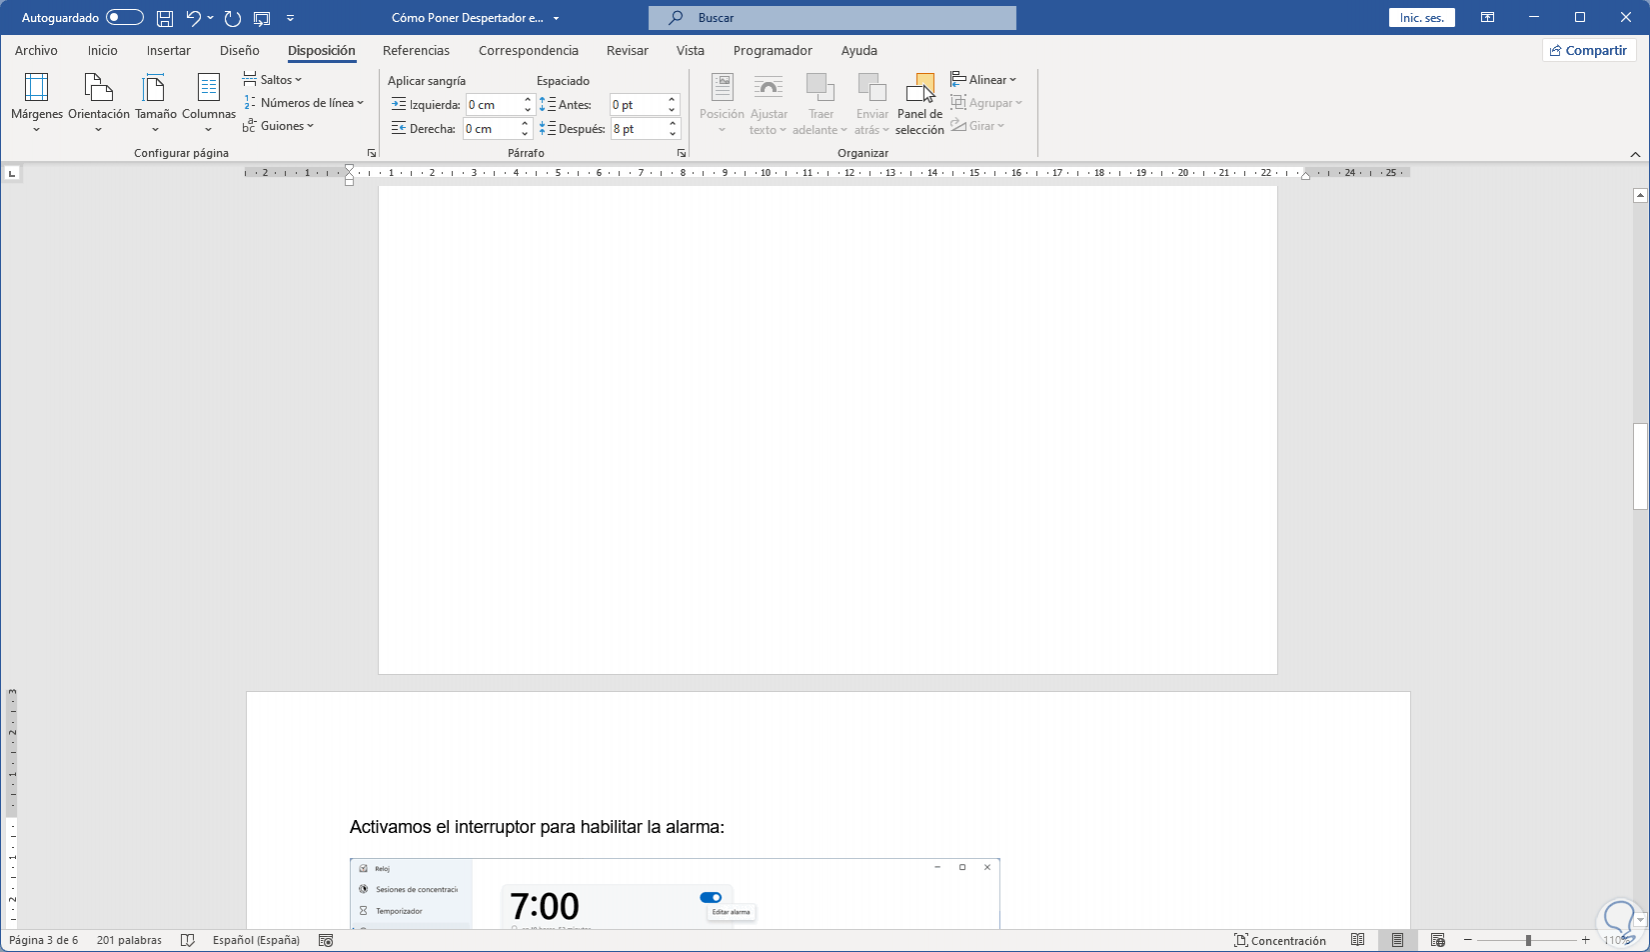Decrease the Izquierda indent value
The image size is (1650, 952).
pyautogui.click(x=528, y=110)
